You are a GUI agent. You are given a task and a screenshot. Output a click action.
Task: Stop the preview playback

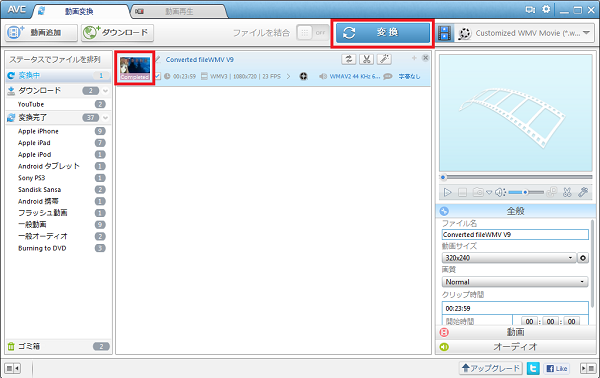click(462, 192)
